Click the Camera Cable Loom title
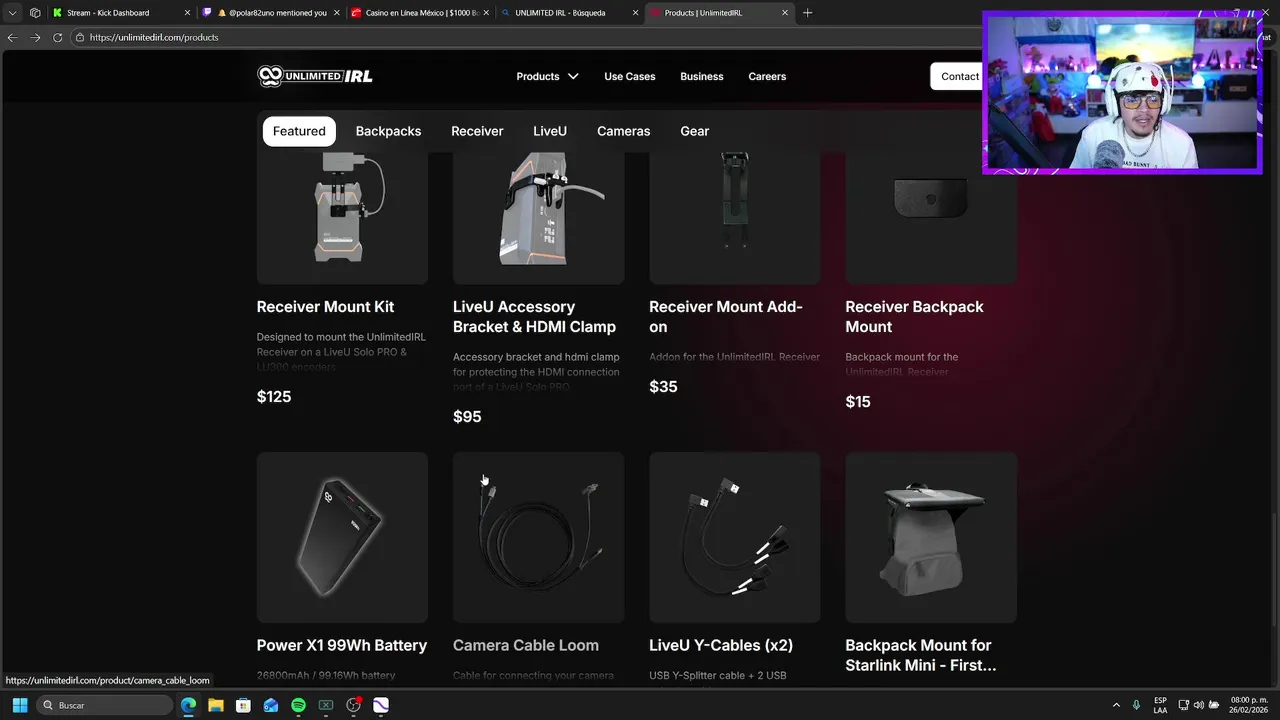The image size is (1280, 720). click(526, 646)
